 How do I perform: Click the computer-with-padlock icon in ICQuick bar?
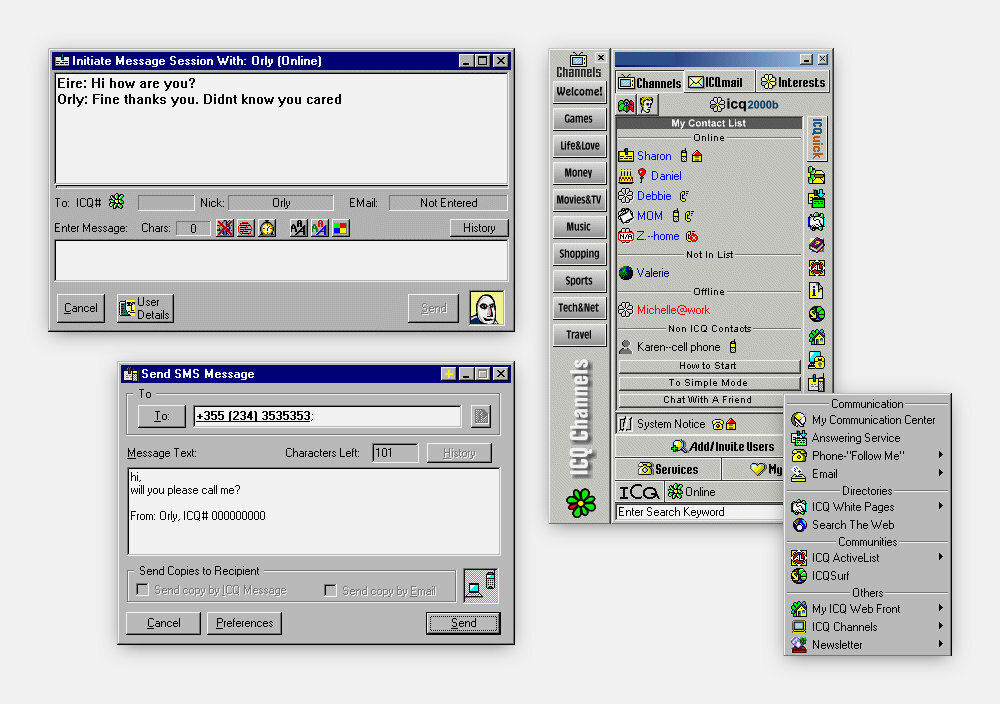(816, 360)
